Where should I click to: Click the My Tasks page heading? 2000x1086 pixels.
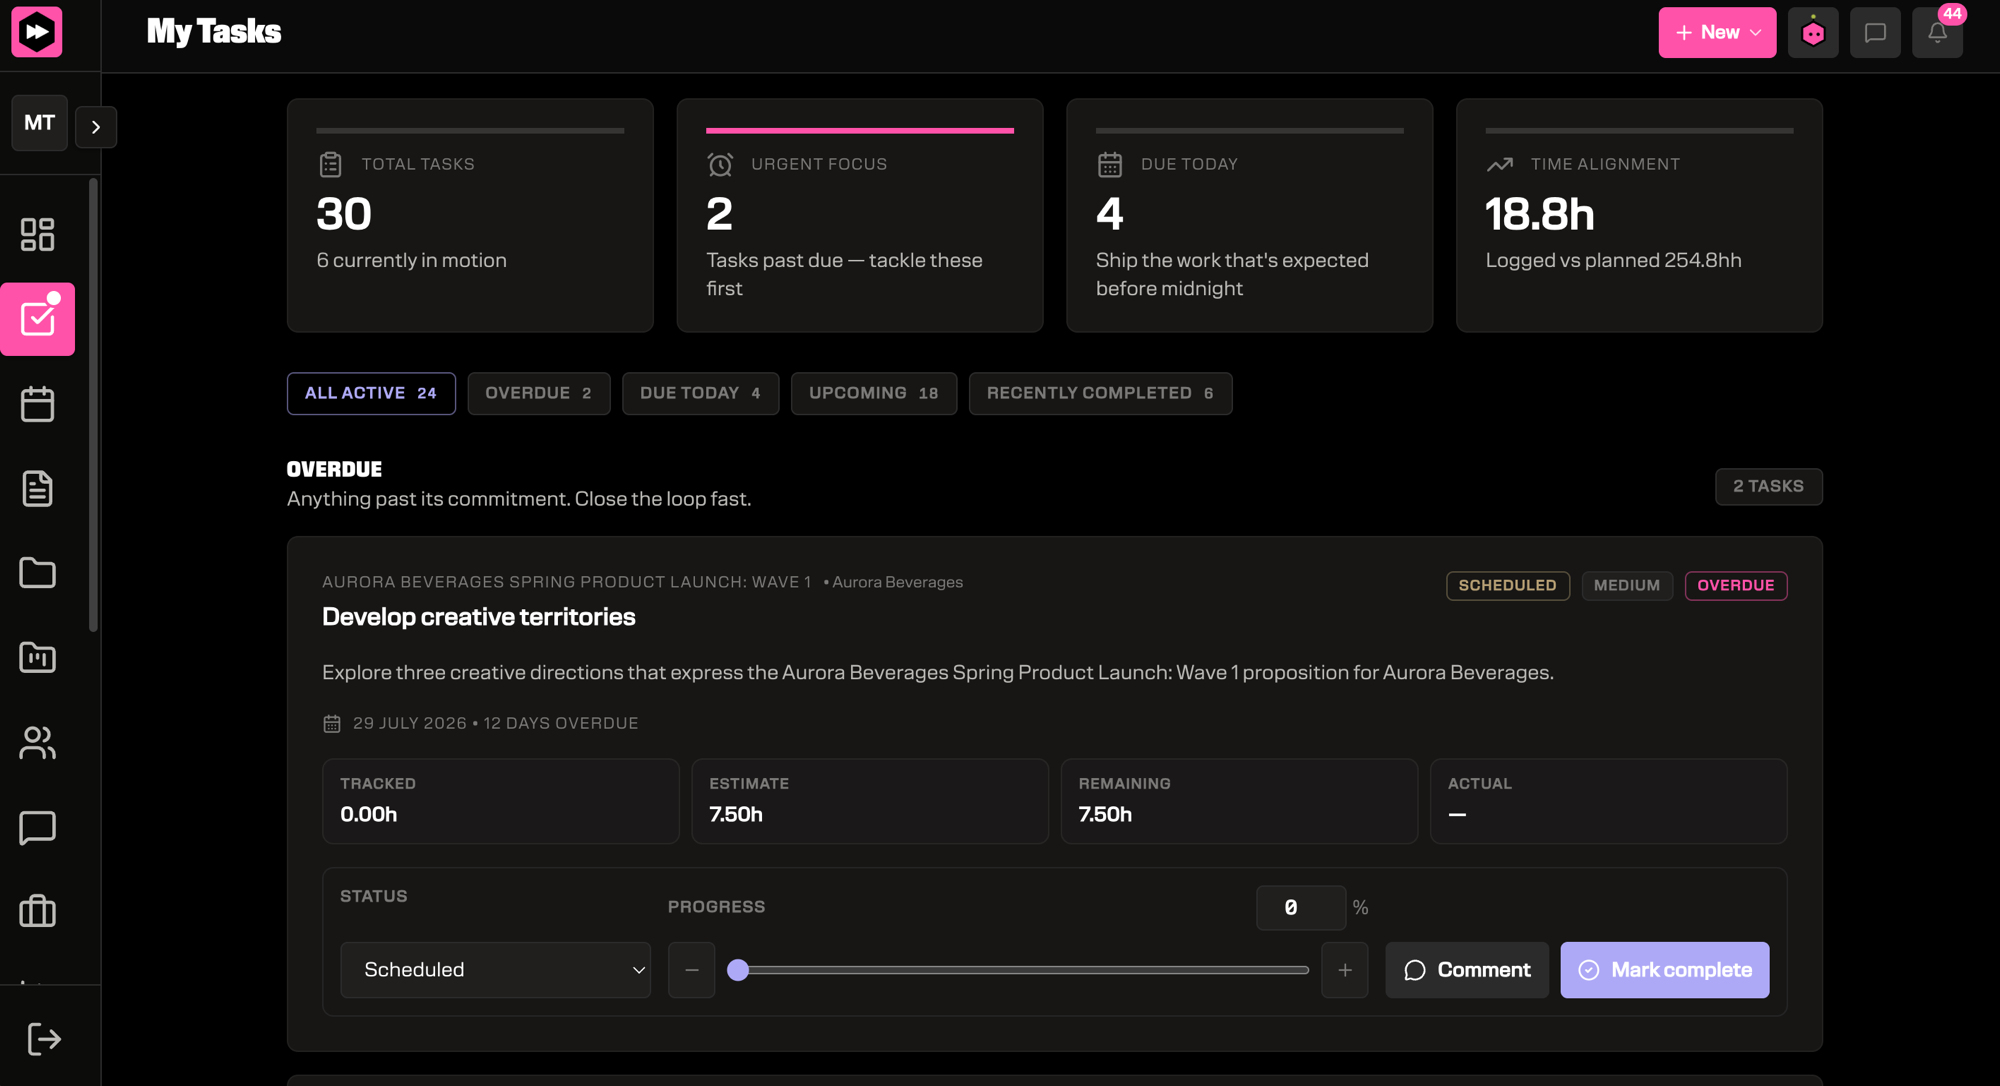point(214,32)
